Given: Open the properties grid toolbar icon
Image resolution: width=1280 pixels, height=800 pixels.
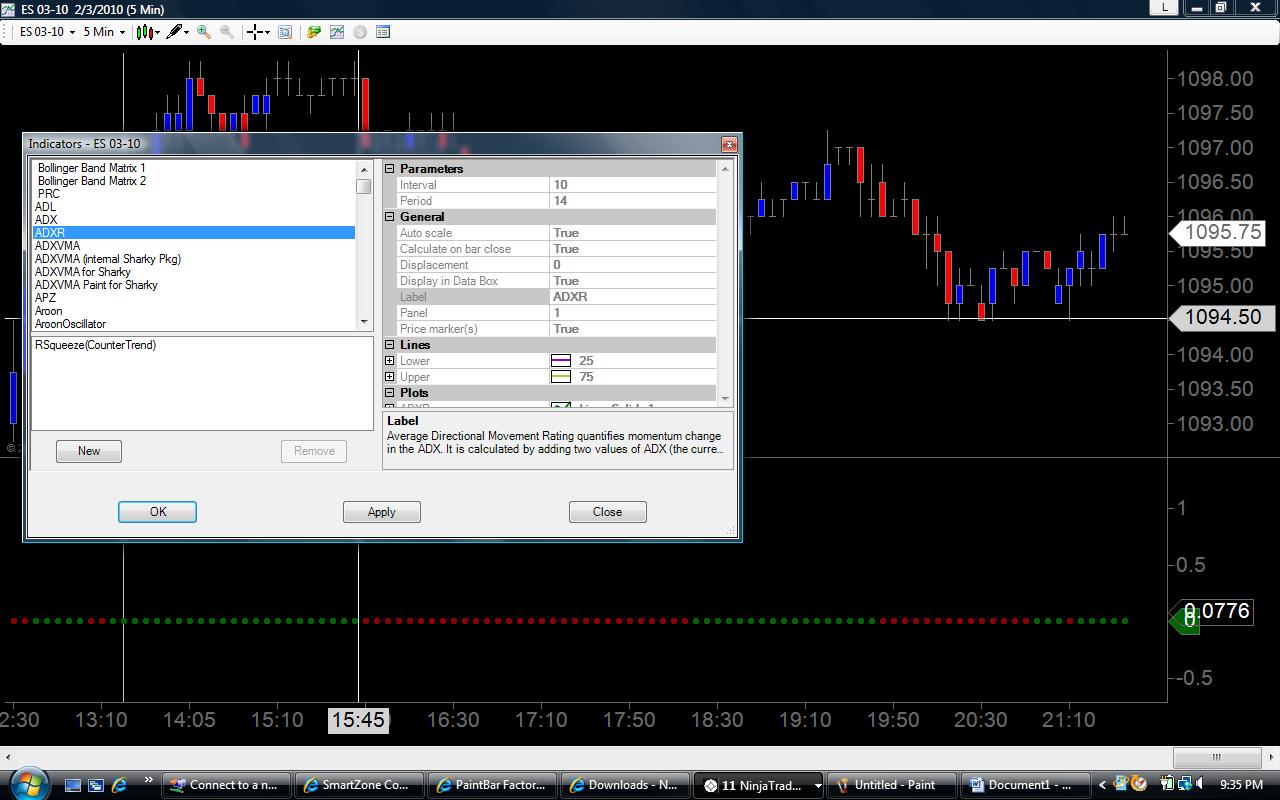Looking at the screenshot, I should tap(383, 32).
